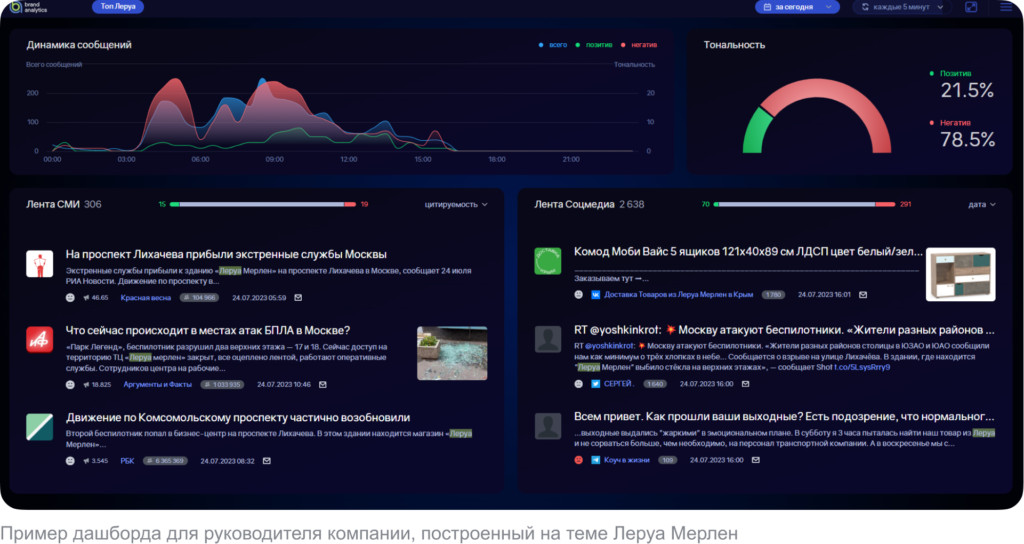This screenshot has width=1024, height=544.
Task: Click Лента СМИ sentiment progress bar
Action: click(x=263, y=204)
